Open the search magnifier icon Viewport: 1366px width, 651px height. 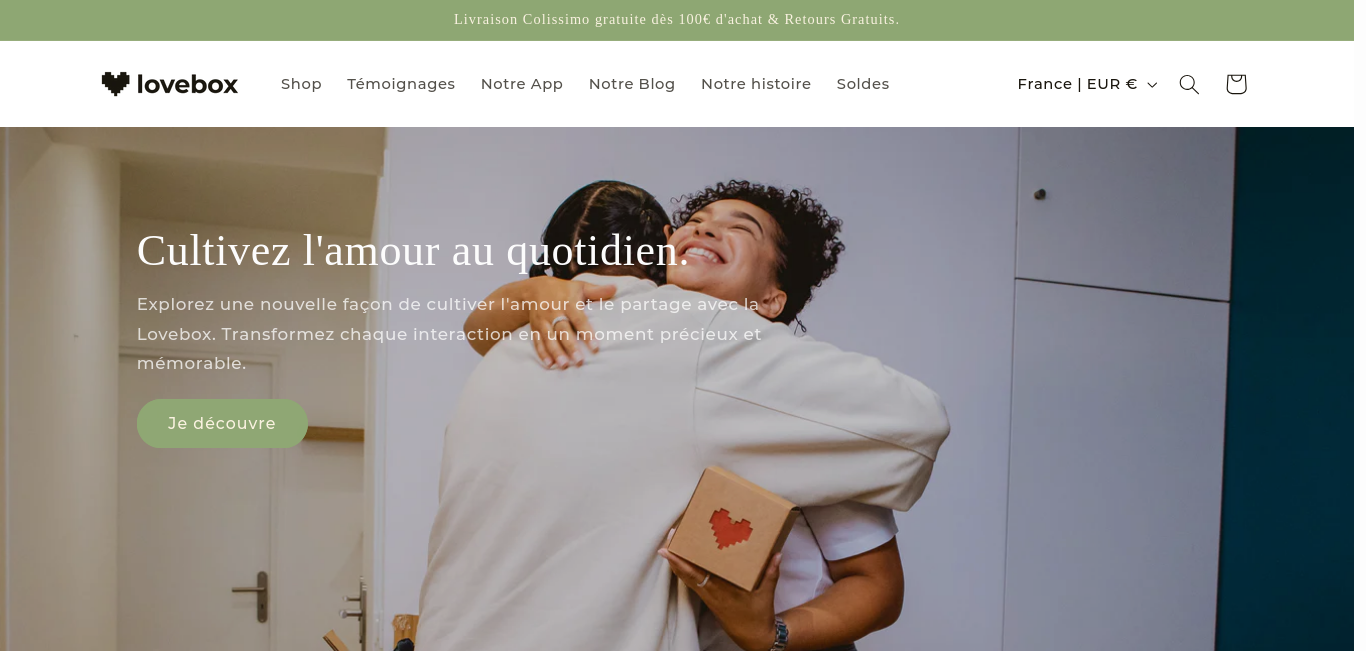(1189, 84)
